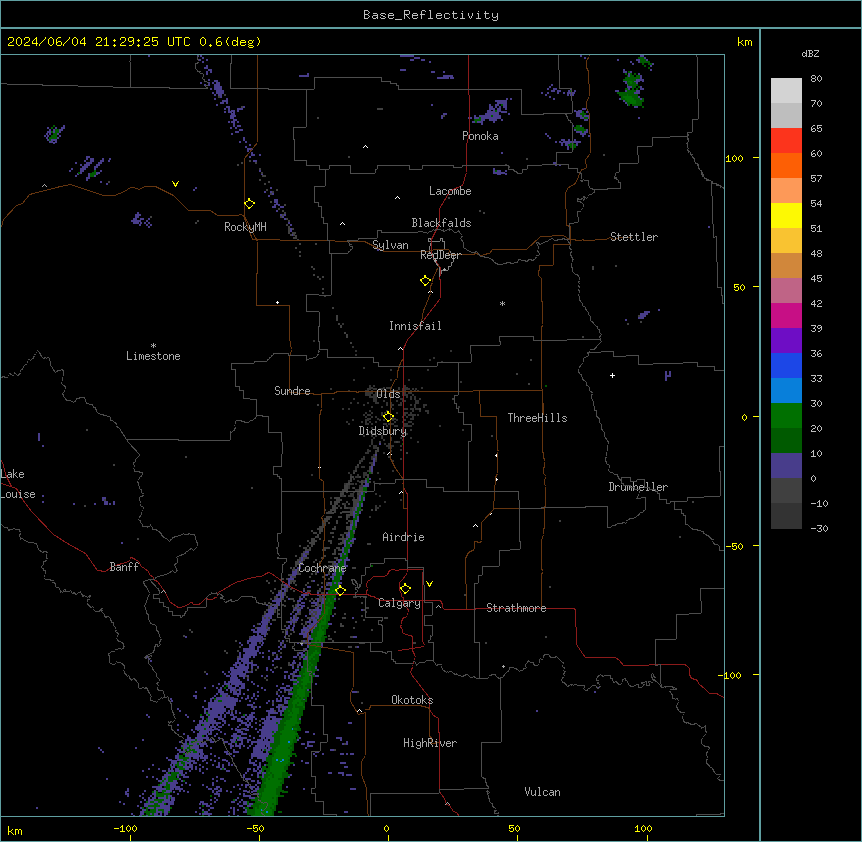Click the Vulcan city label
The width and height of the screenshot is (862, 842).
pyautogui.click(x=543, y=792)
